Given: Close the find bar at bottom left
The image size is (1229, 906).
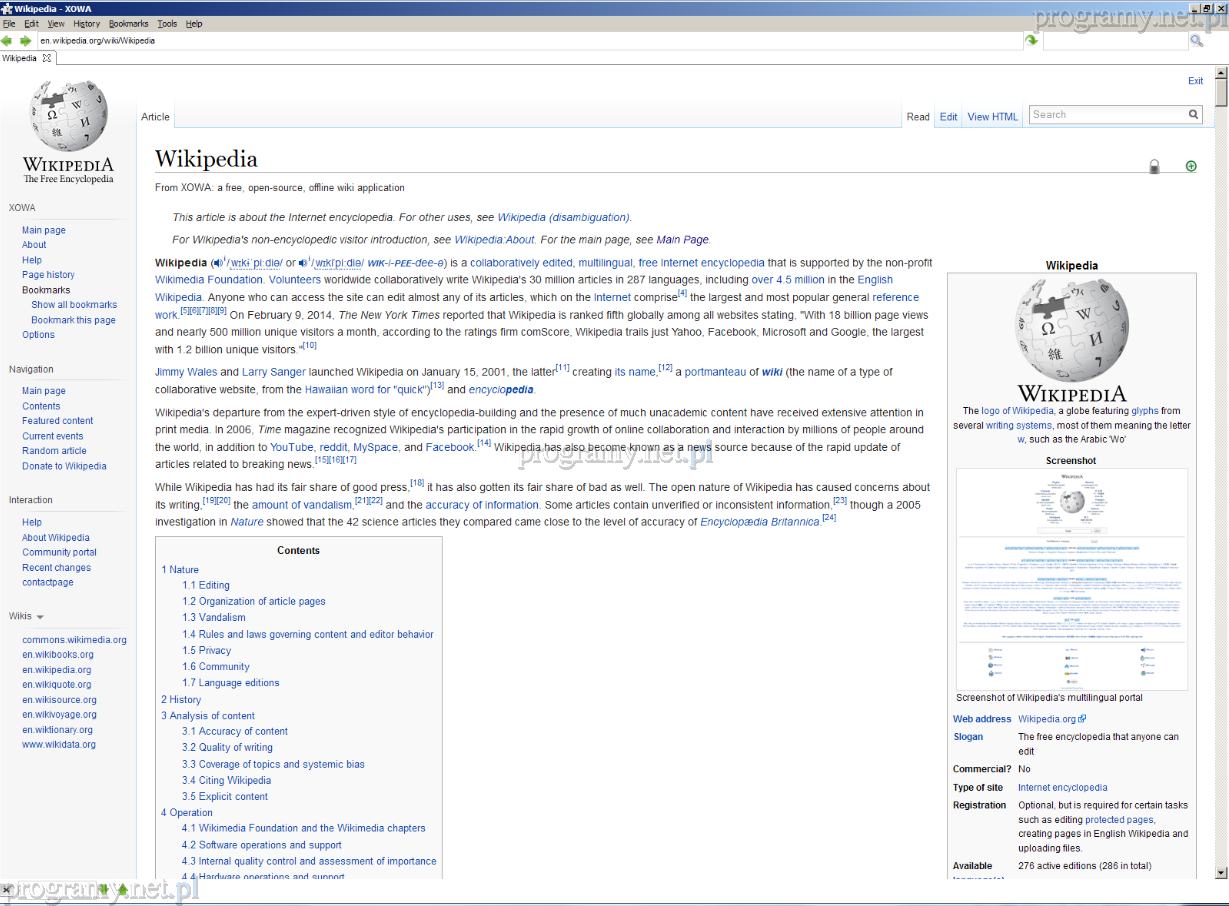Looking at the screenshot, I should coord(7,889).
